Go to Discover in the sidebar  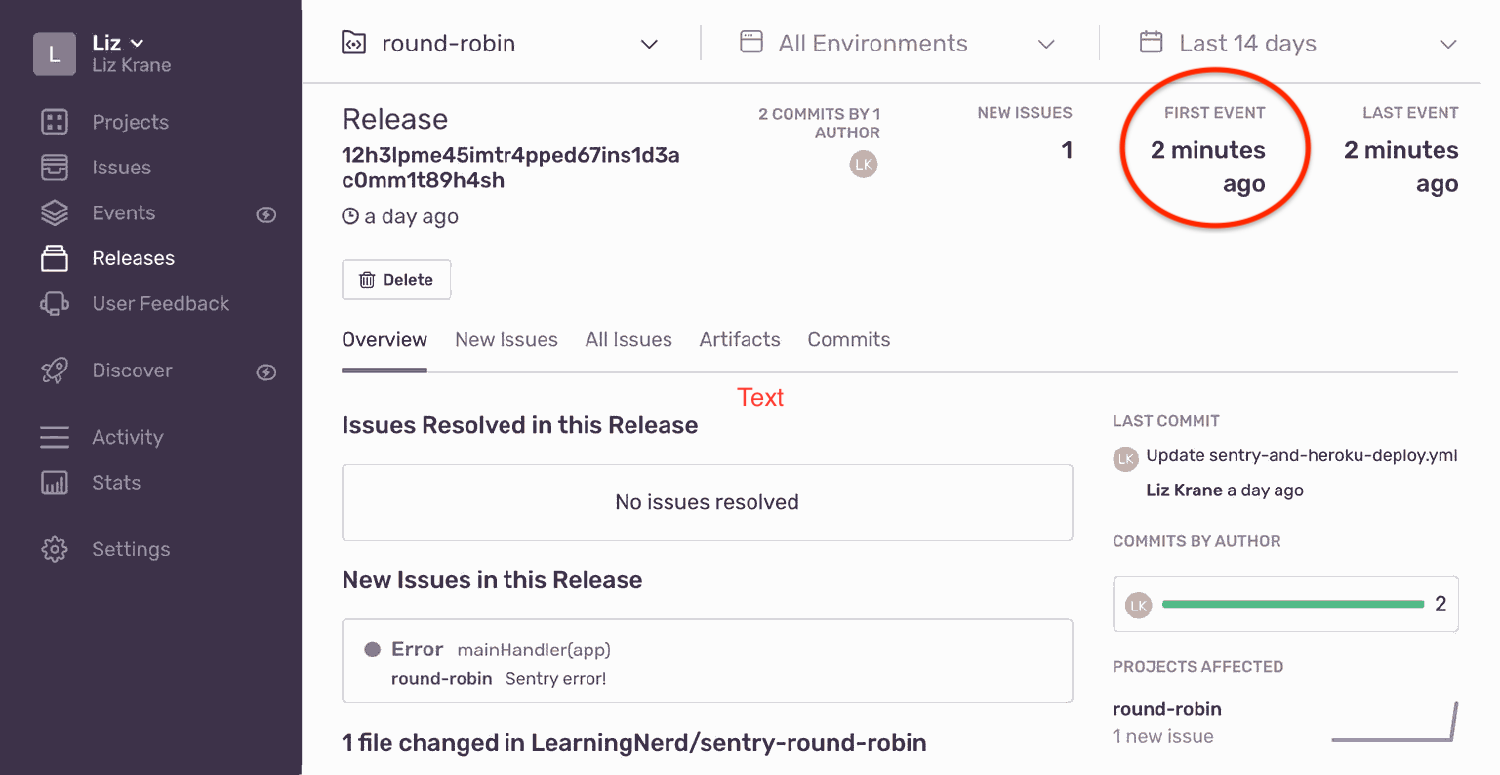(132, 370)
